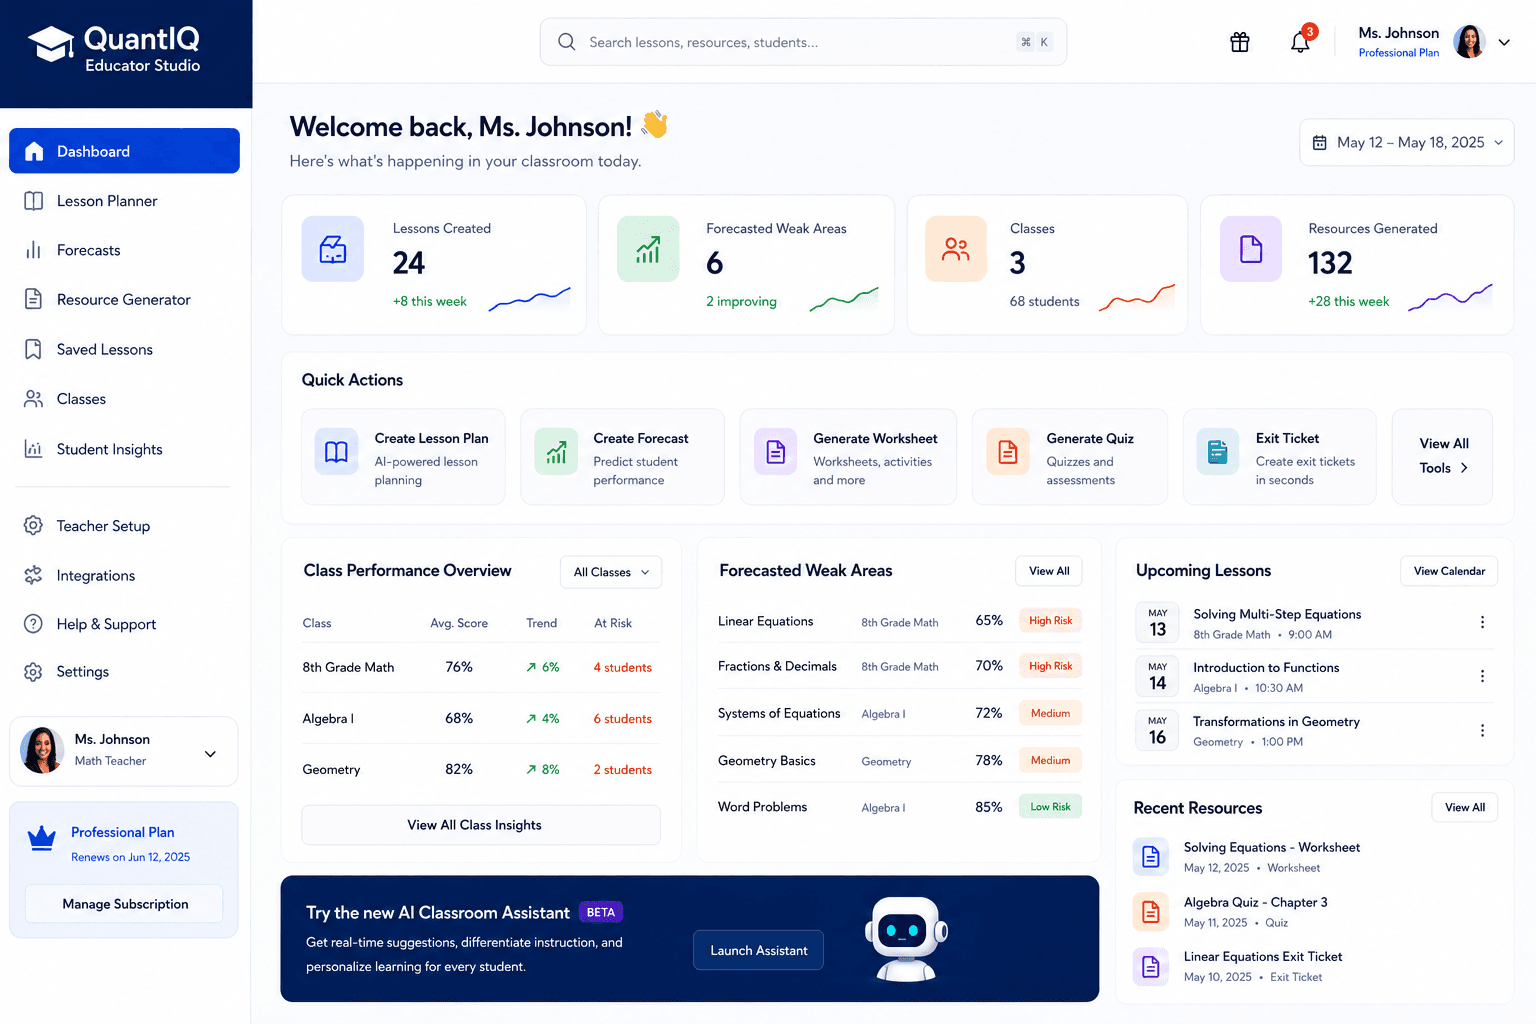
Task: Click the Exit Ticket icon
Action: coord(1217,452)
